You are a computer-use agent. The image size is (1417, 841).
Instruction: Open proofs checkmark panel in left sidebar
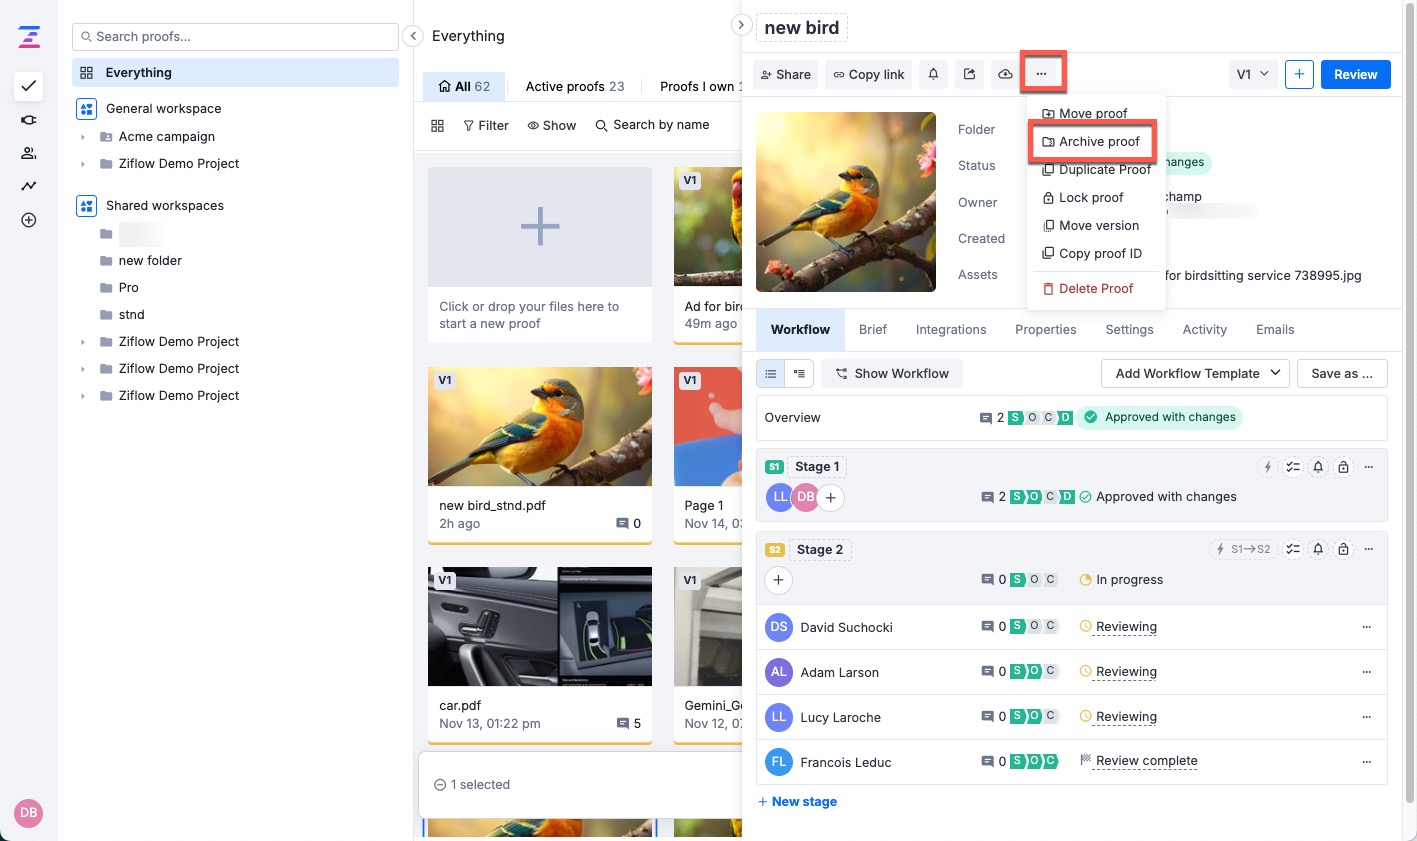[28, 87]
